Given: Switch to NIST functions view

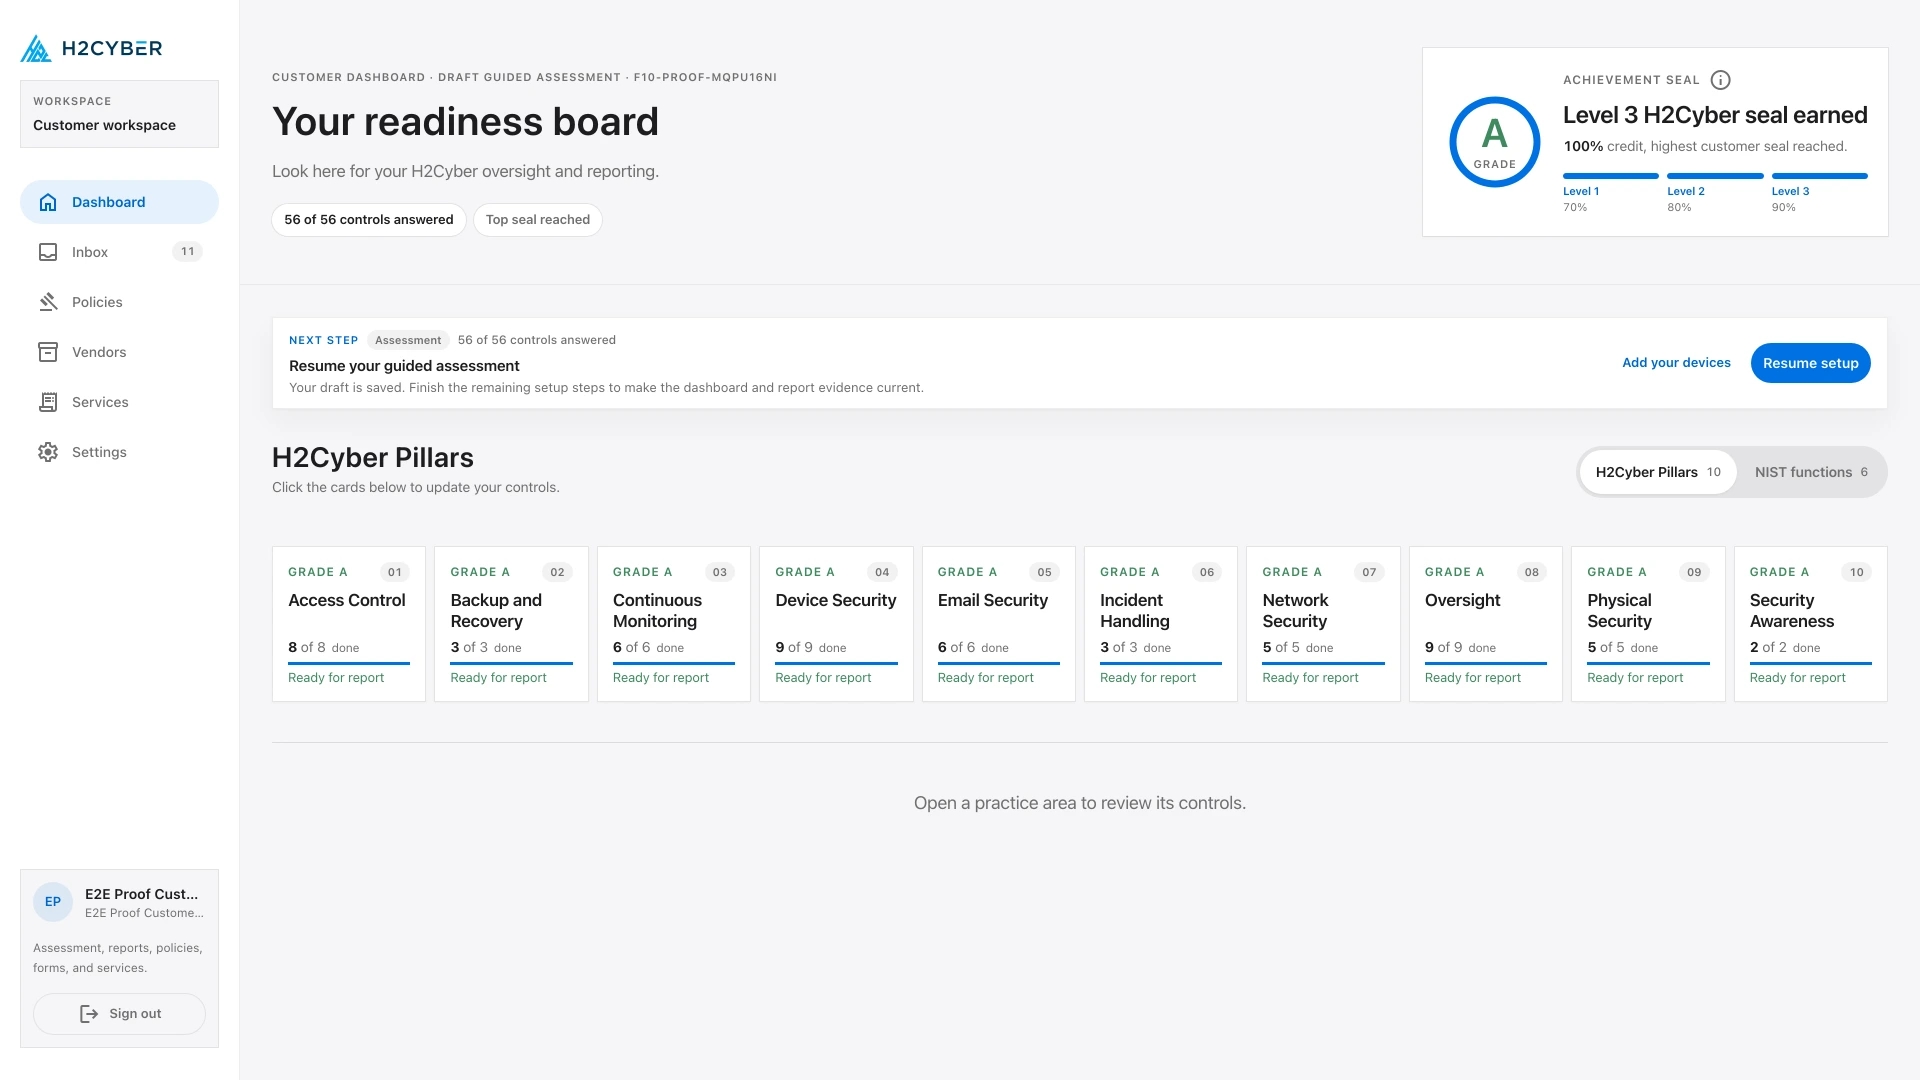Looking at the screenshot, I should tap(1811, 472).
